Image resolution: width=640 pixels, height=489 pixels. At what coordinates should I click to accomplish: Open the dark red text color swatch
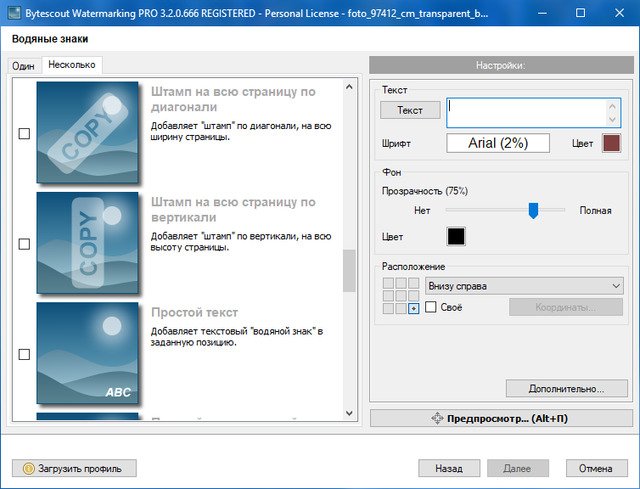[x=612, y=143]
